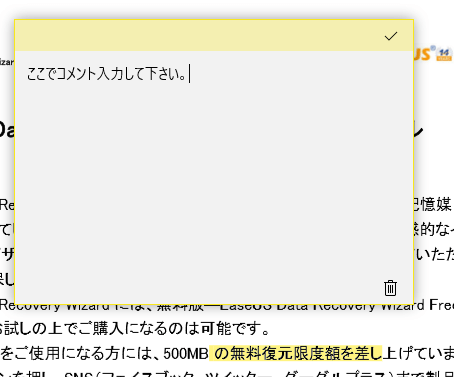
Task: Delete the comment with the trash icon
Action: [x=390, y=288]
